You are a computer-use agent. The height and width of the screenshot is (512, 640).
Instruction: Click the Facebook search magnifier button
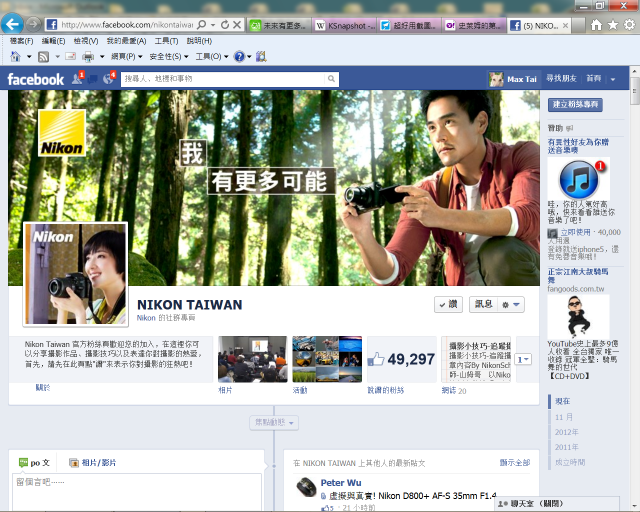click(x=331, y=79)
